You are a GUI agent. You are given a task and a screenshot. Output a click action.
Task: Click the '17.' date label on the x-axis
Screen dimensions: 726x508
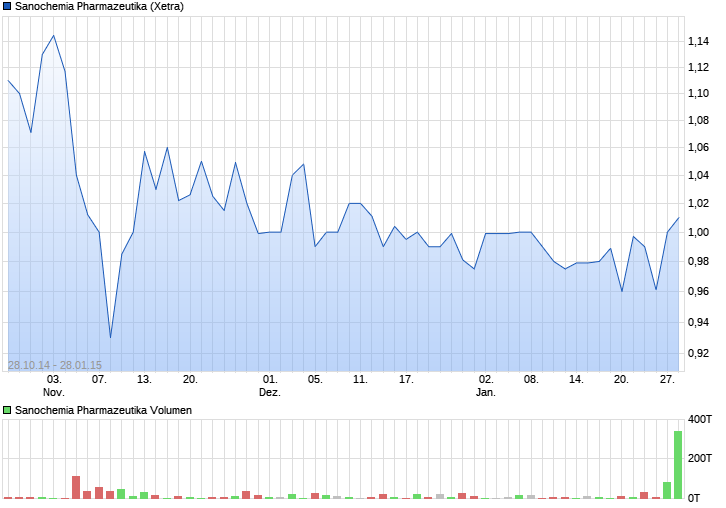406,379
